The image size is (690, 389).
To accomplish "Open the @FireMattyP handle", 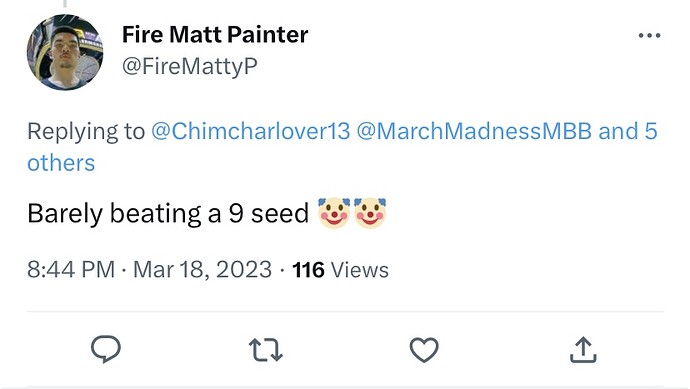I will tap(190, 66).
